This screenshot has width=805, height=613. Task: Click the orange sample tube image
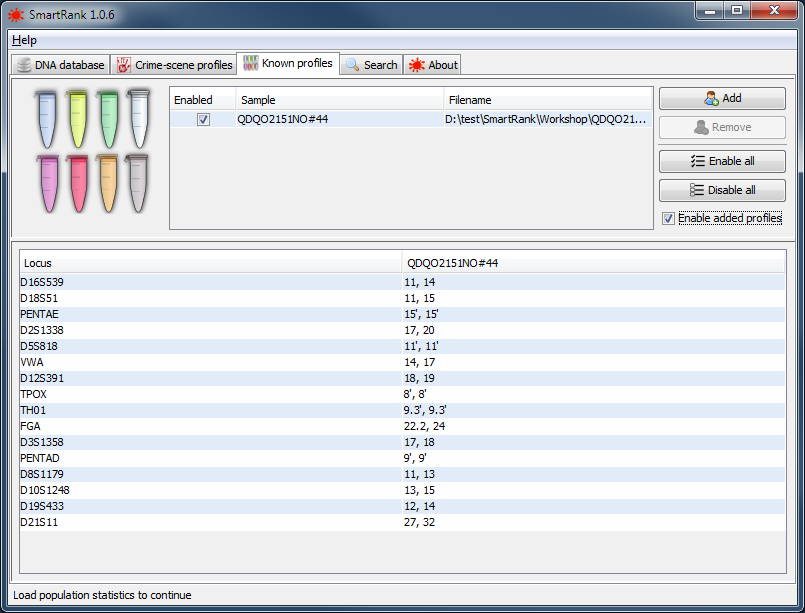pos(108,183)
